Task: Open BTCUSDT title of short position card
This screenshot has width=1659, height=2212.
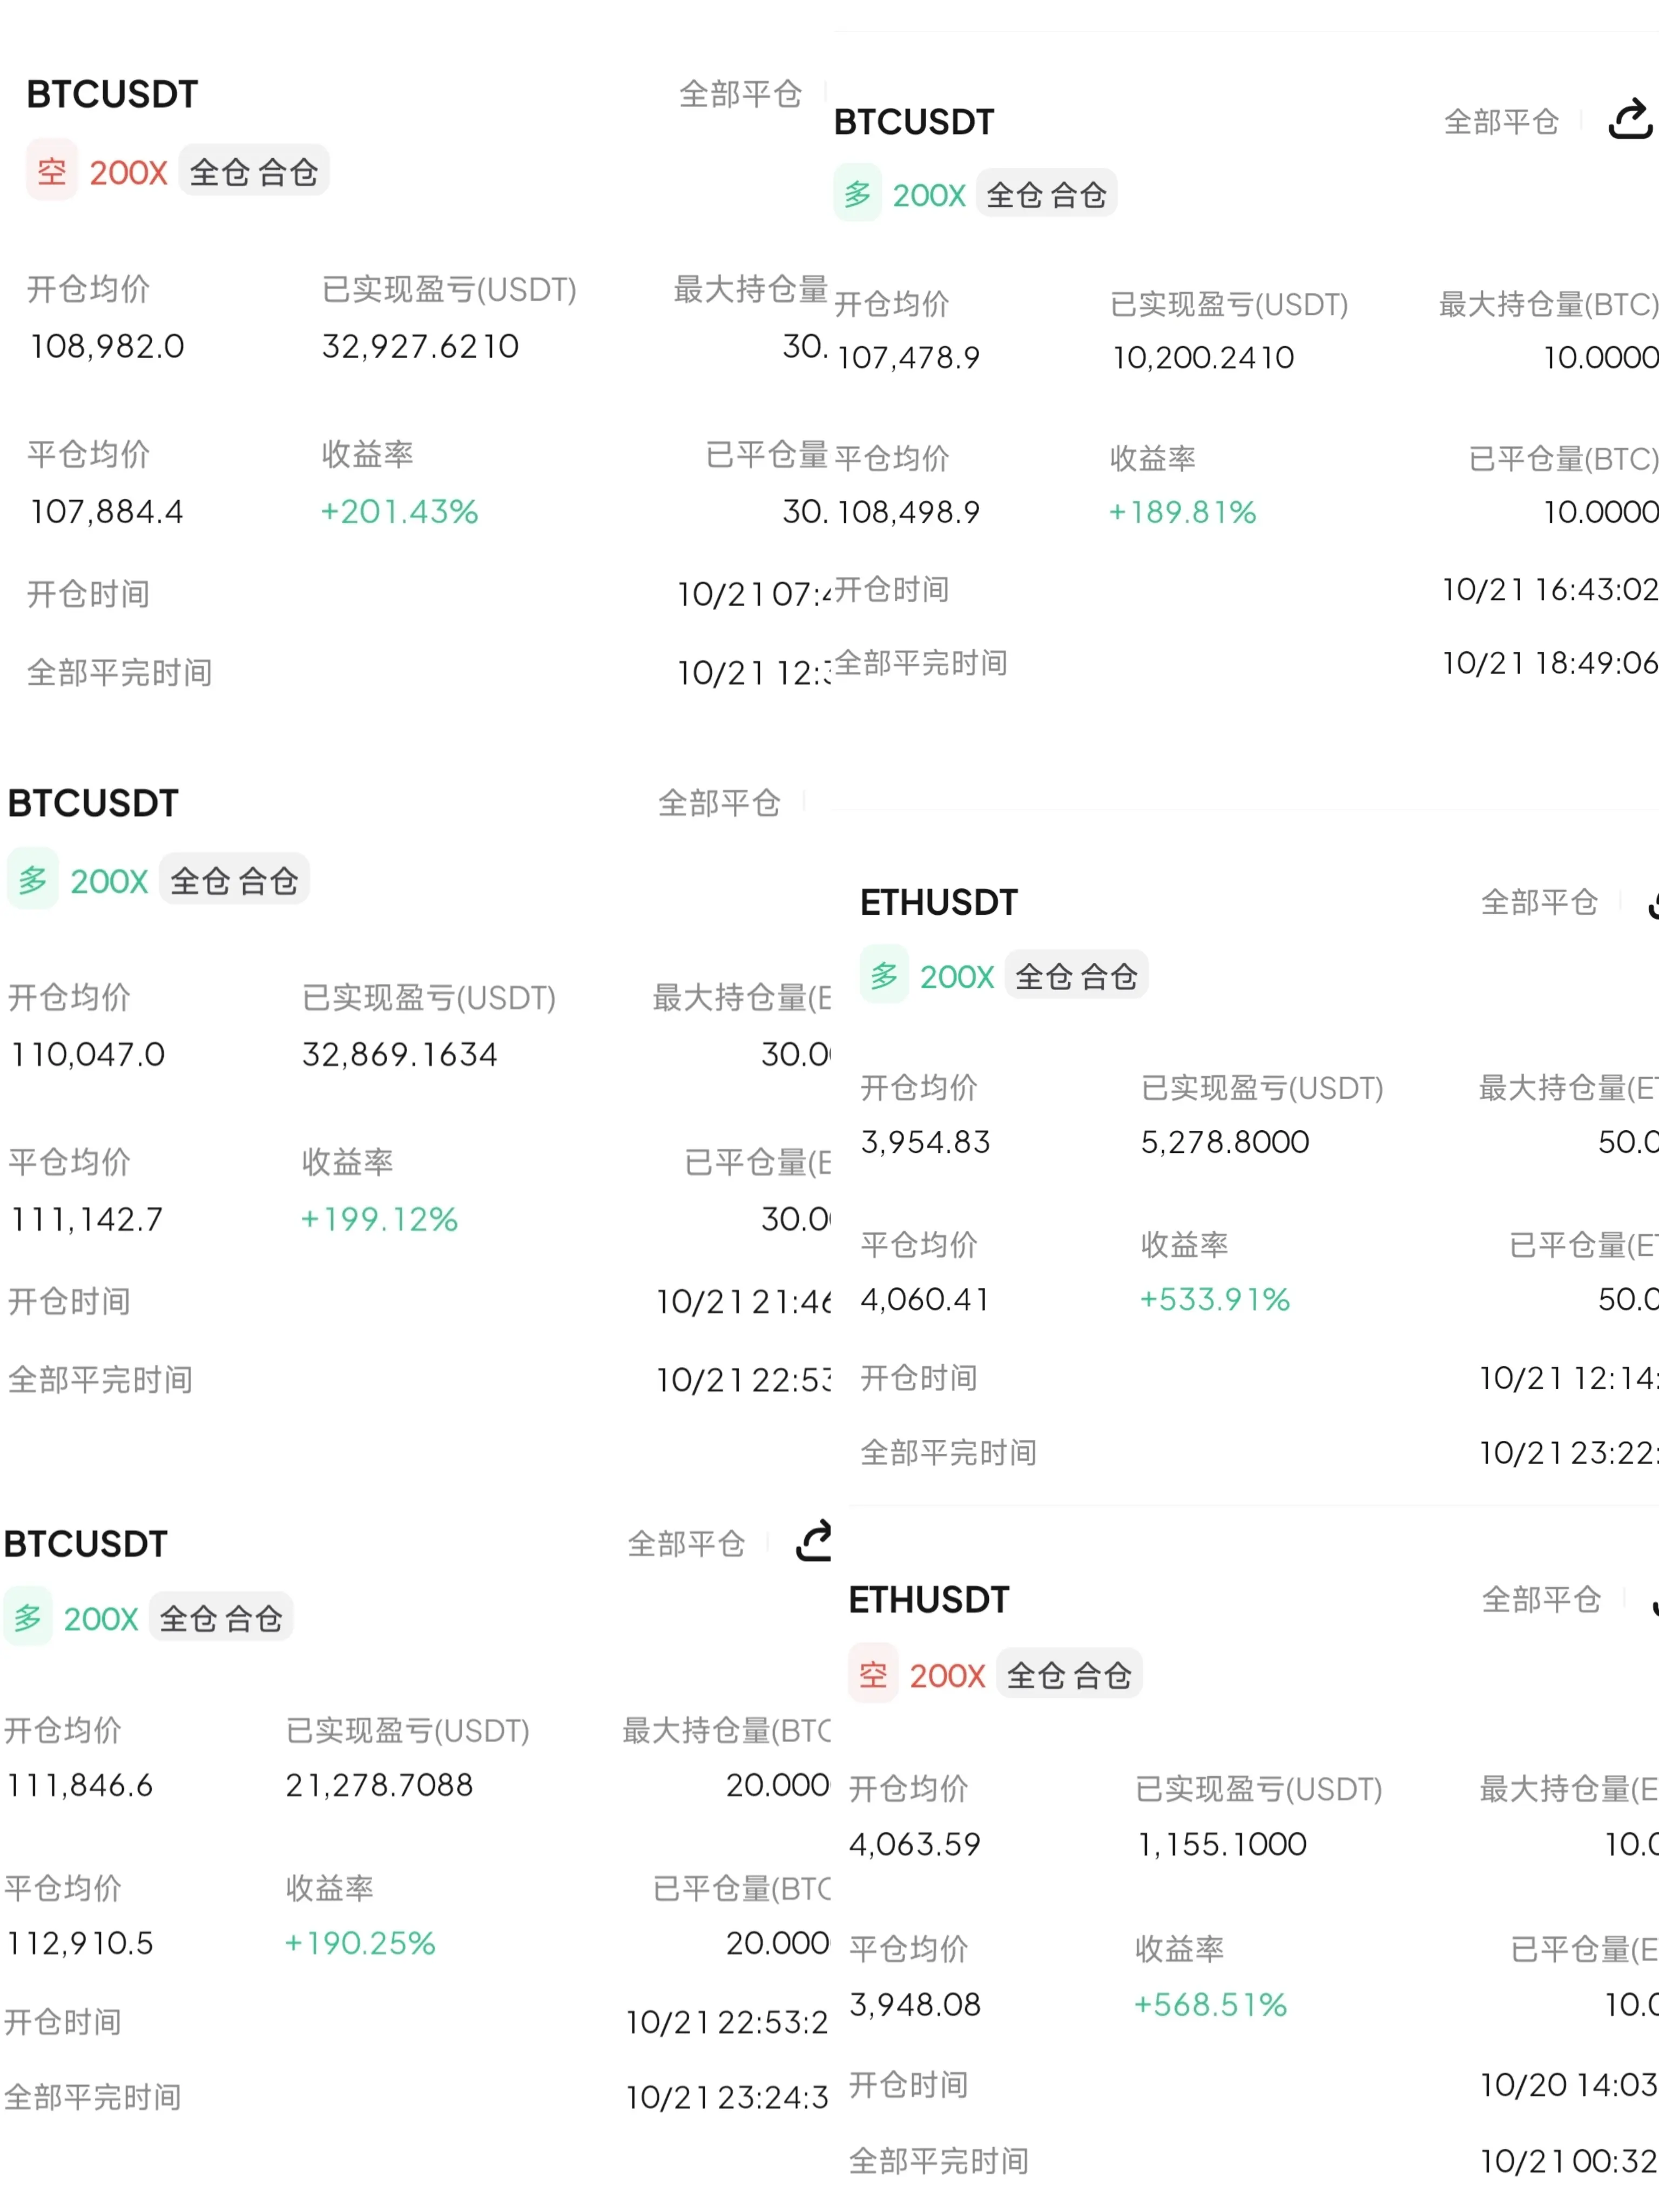Action: (x=112, y=94)
